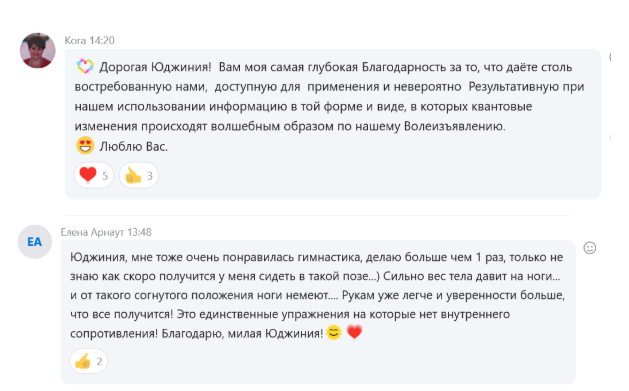Image resolution: width=629 pixels, height=391 pixels.
Task: Click the heart-eyes emoji beside 'Люблю Вас'
Action: (85, 146)
